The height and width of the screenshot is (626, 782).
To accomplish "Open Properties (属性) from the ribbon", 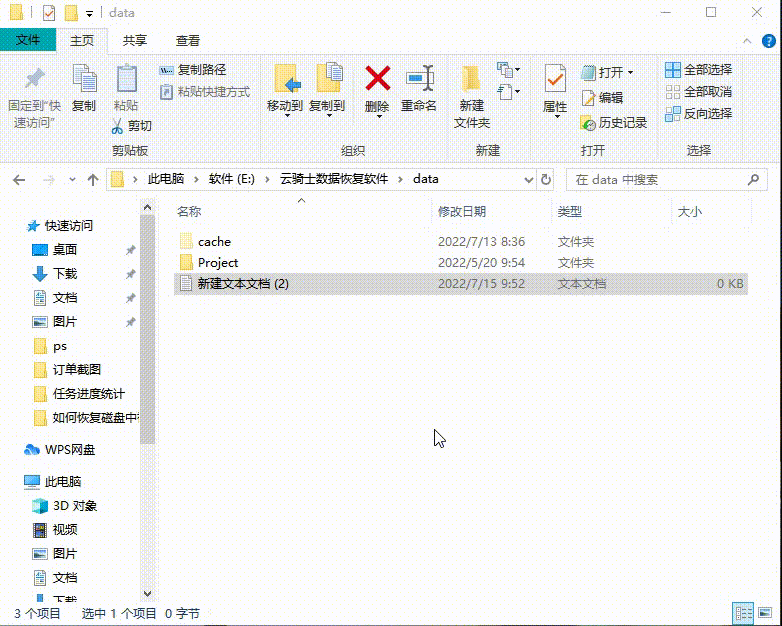I will point(555,80).
